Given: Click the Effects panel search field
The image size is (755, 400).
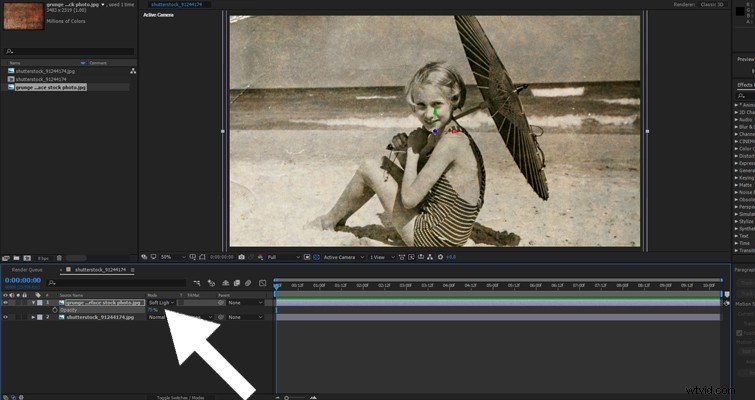Looking at the screenshot, I should [745, 95].
